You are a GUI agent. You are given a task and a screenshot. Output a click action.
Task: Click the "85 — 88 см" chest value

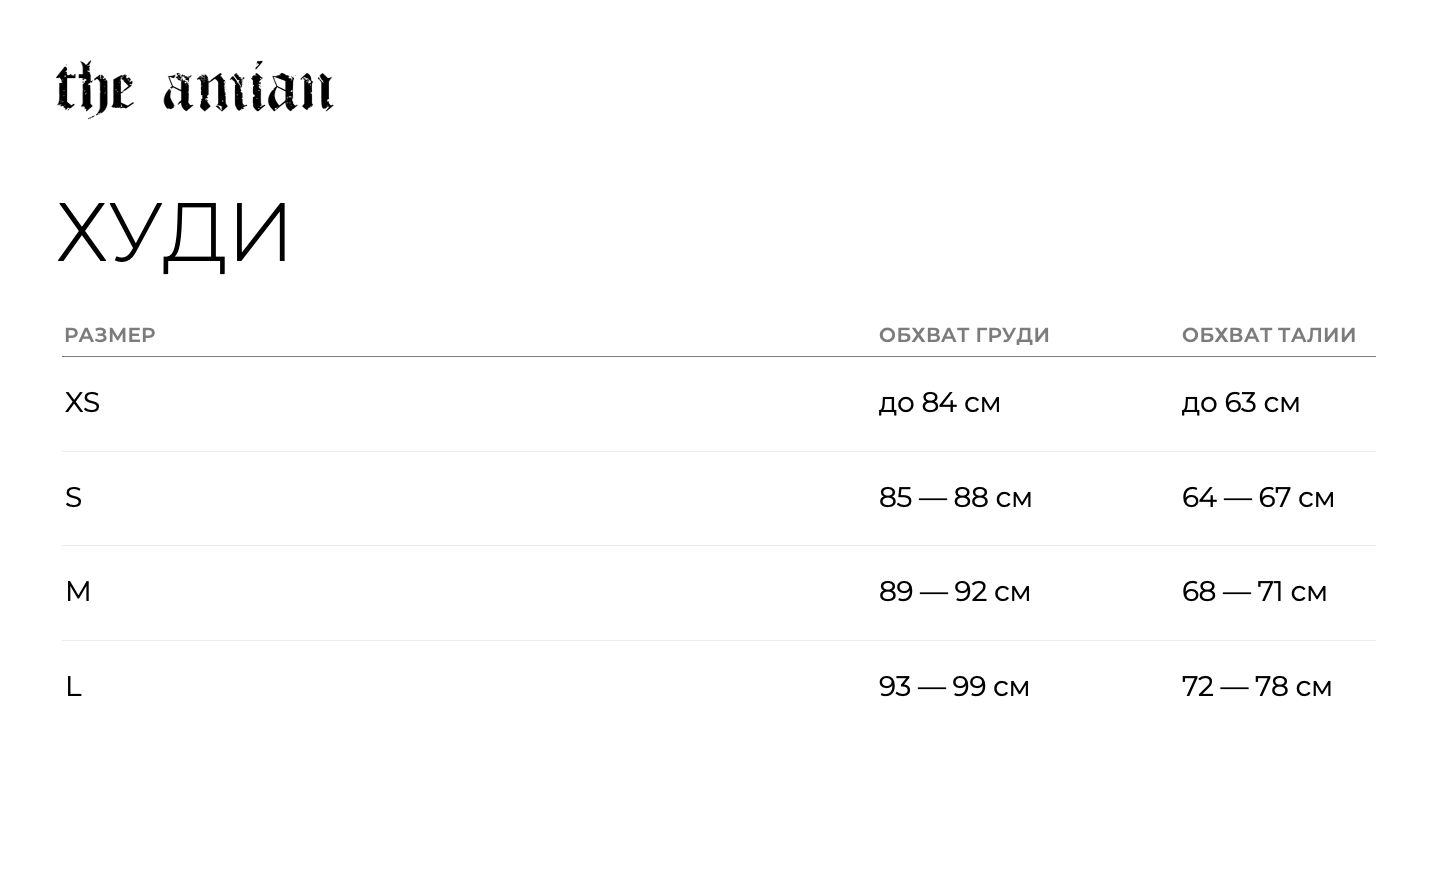(x=955, y=497)
